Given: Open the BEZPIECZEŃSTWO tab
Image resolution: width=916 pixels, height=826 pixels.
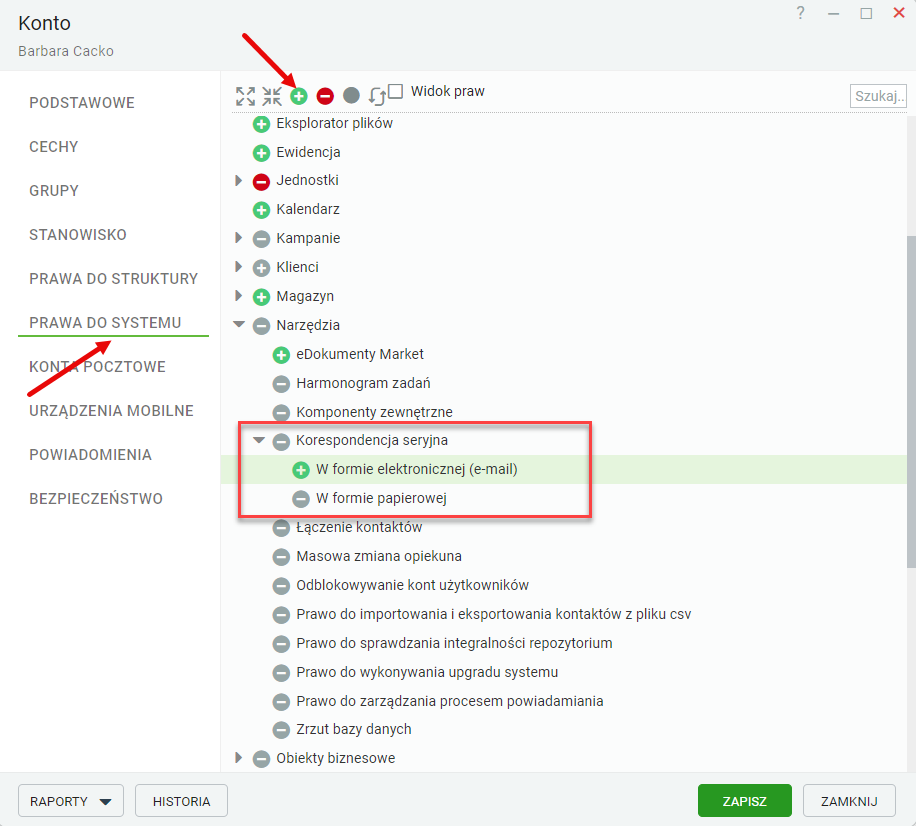Looking at the screenshot, I should pyautogui.click(x=96, y=499).
